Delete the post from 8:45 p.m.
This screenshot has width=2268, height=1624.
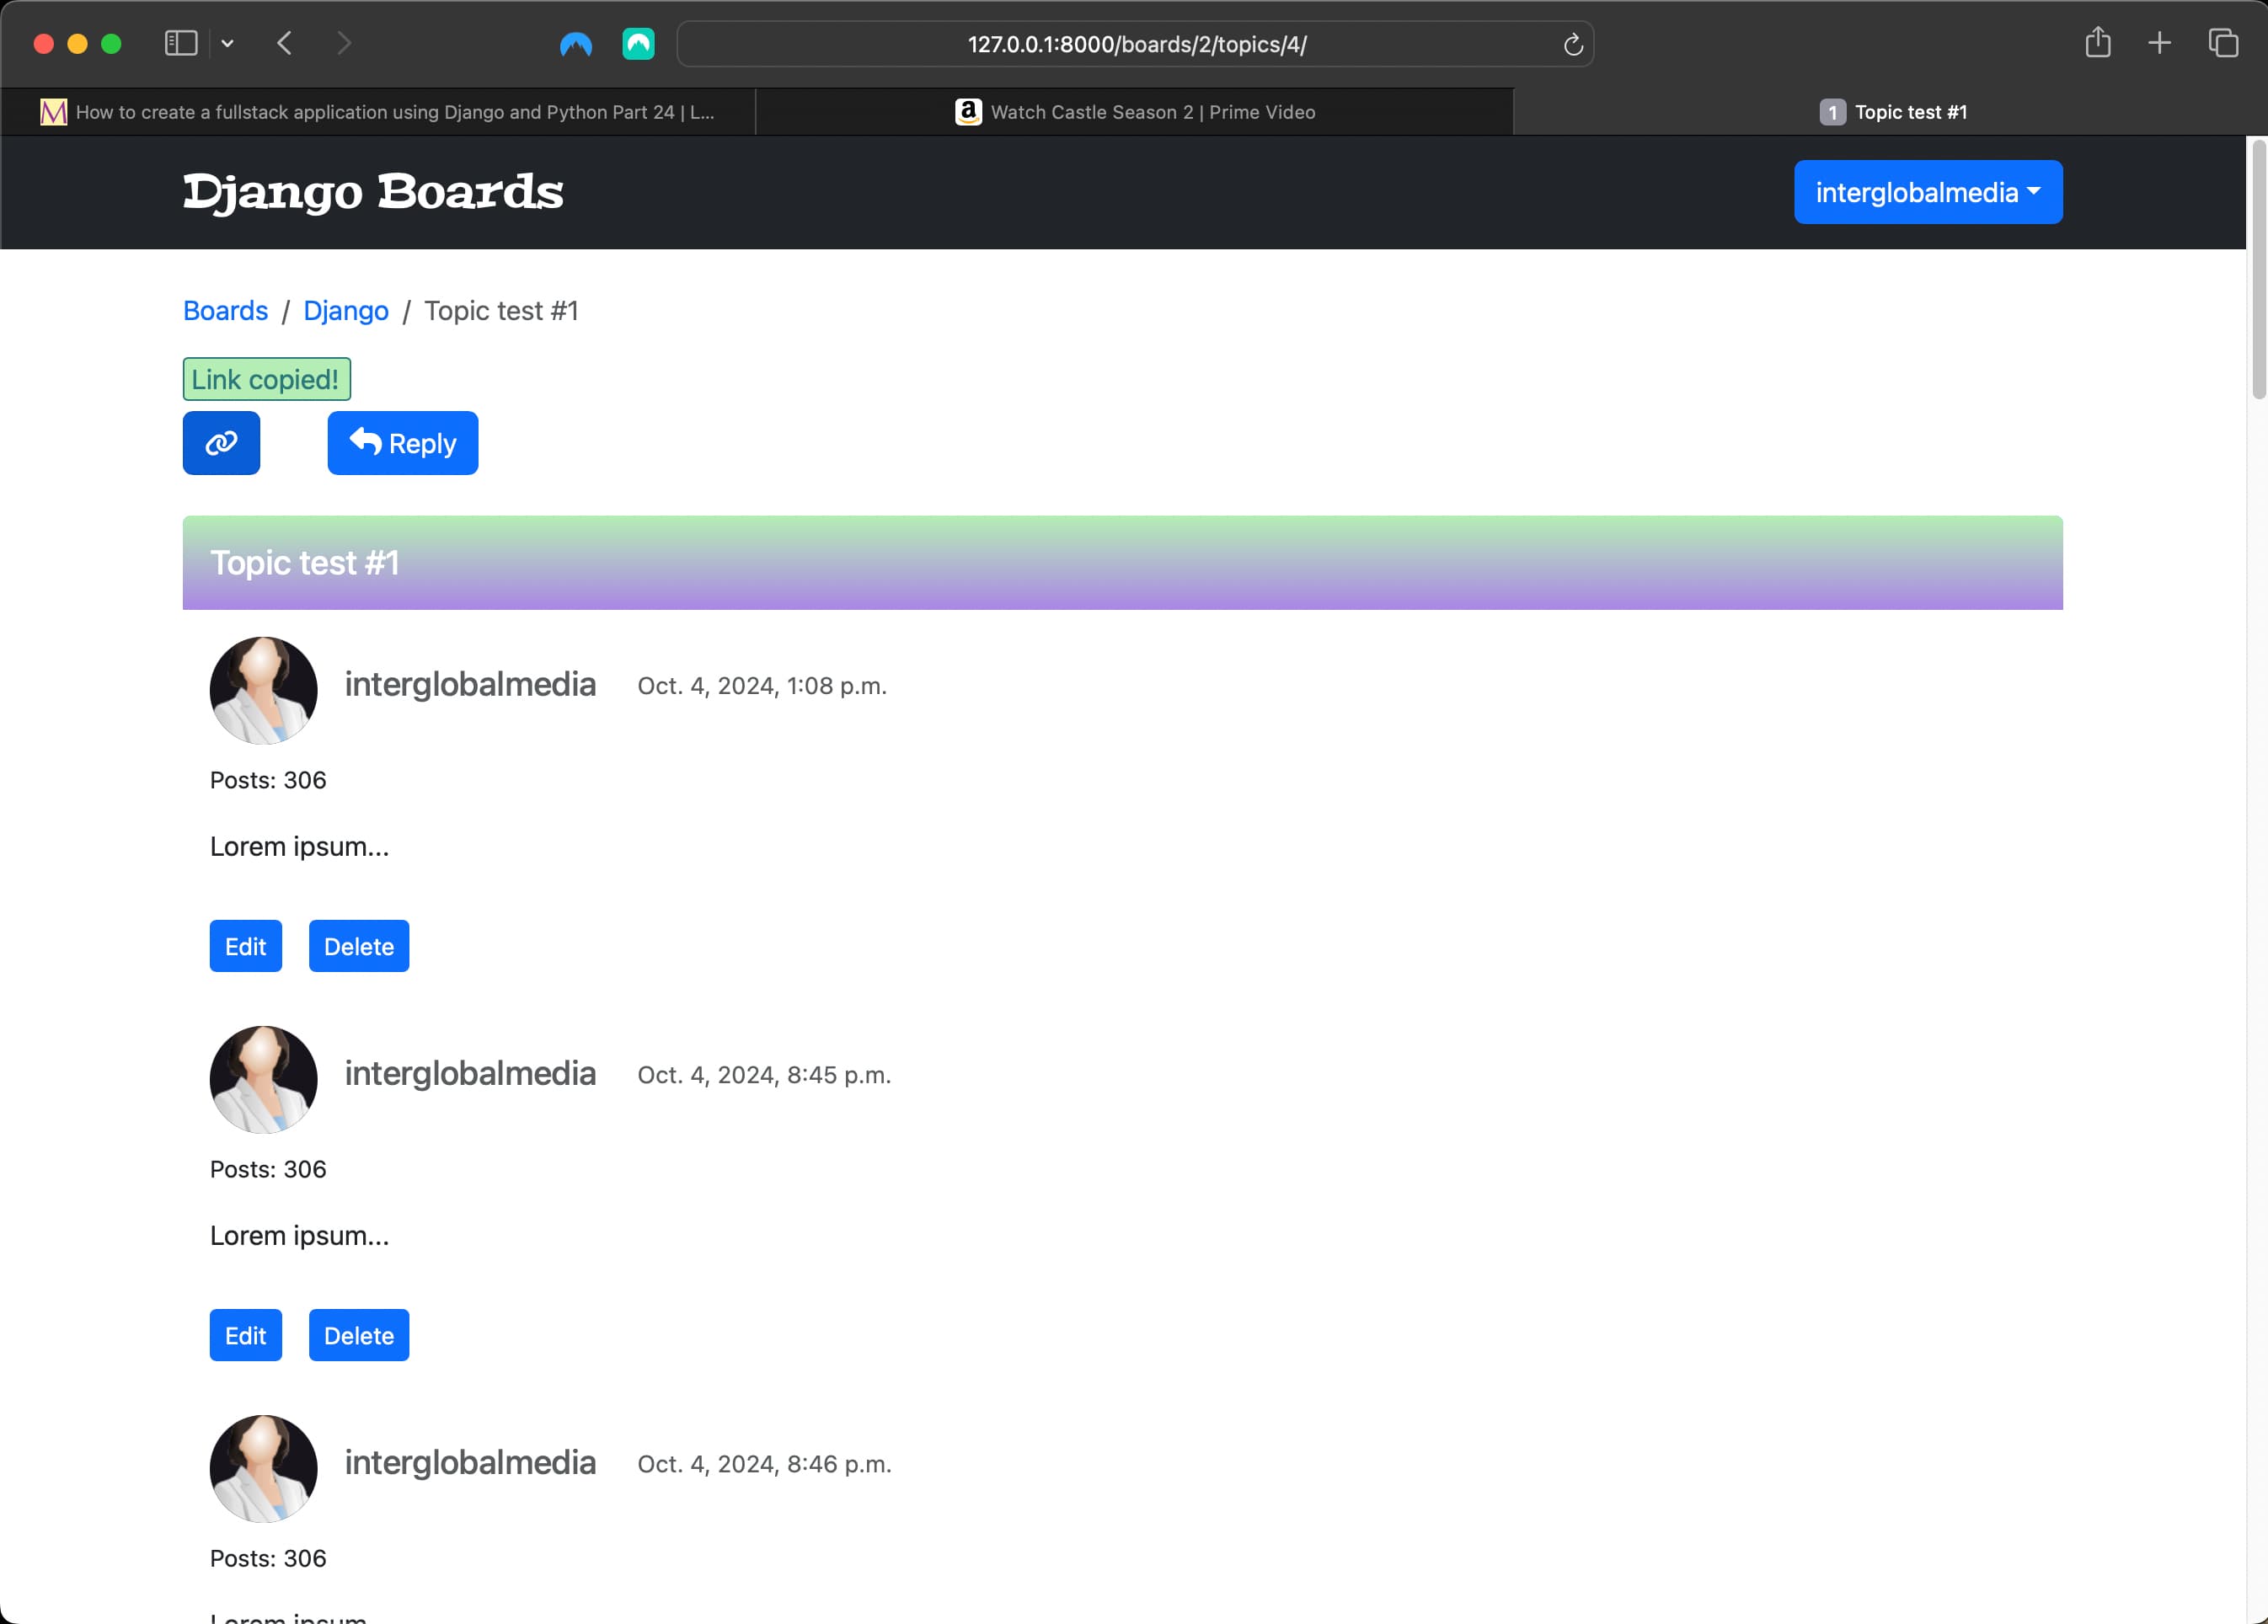pyautogui.click(x=359, y=1335)
